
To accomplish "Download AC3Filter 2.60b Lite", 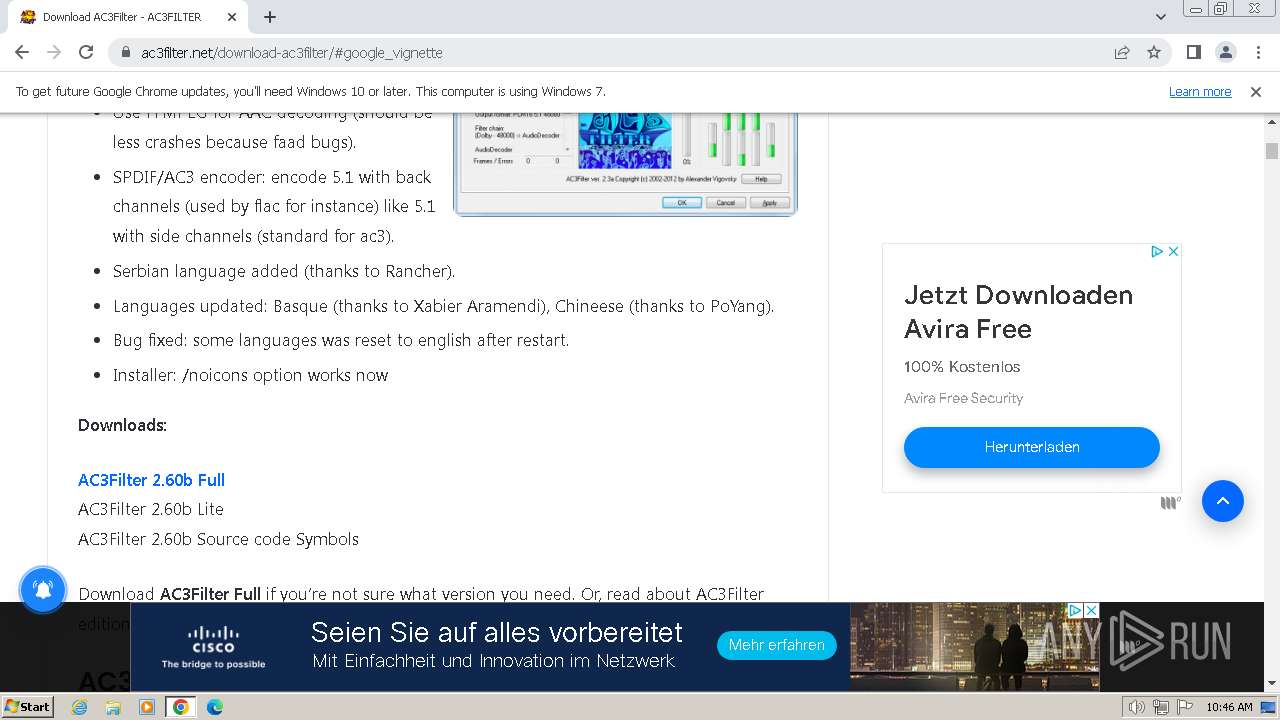I will tap(151, 509).
